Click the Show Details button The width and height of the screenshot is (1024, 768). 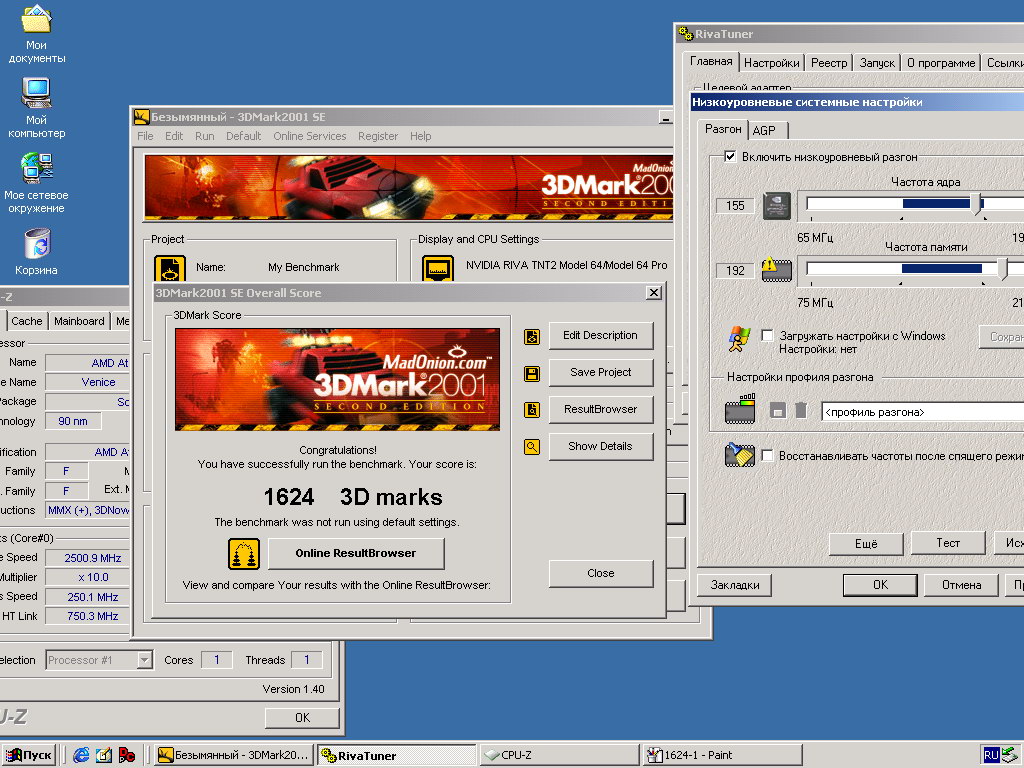click(x=601, y=447)
